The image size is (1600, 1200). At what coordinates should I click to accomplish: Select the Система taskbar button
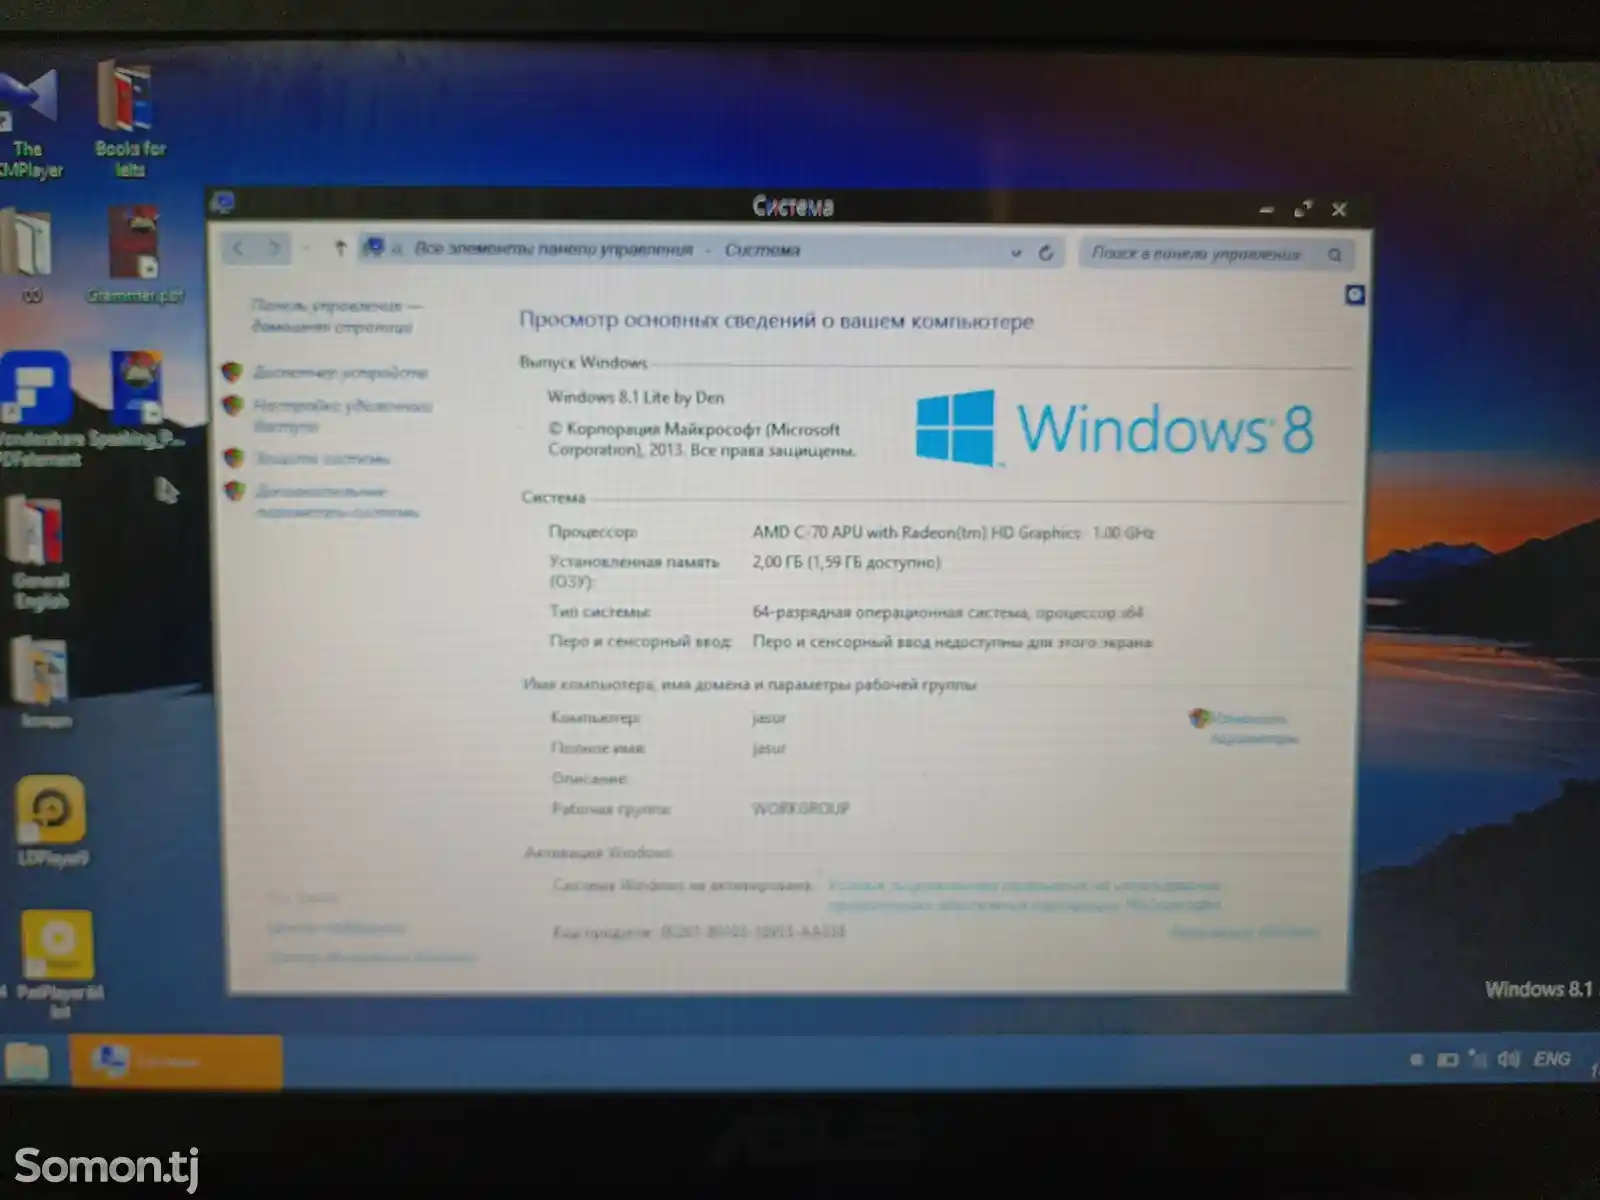click(176, 1061)
